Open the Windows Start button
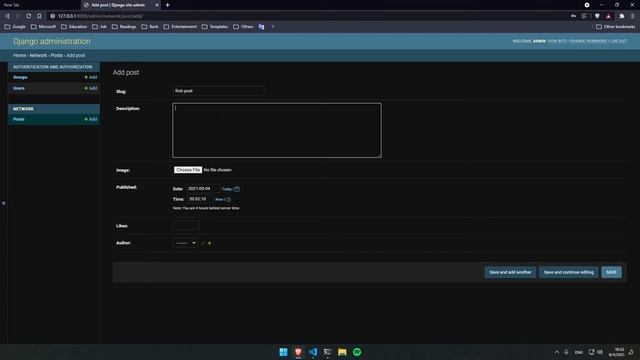 (283, 352)
